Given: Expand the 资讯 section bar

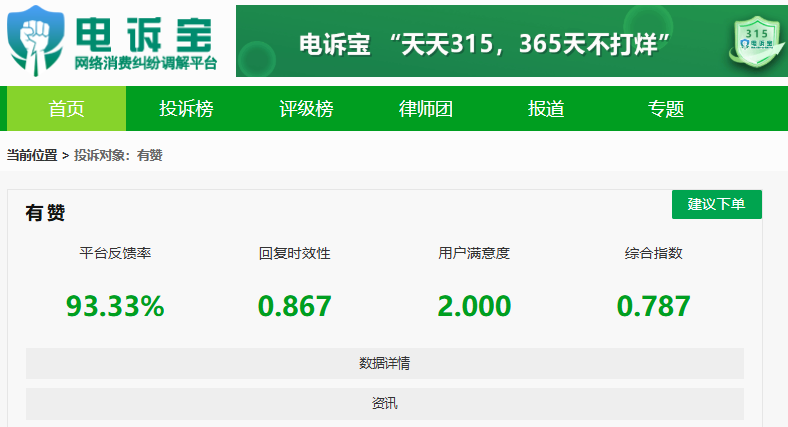Looking at the screenshot, I should pos(385,403).
